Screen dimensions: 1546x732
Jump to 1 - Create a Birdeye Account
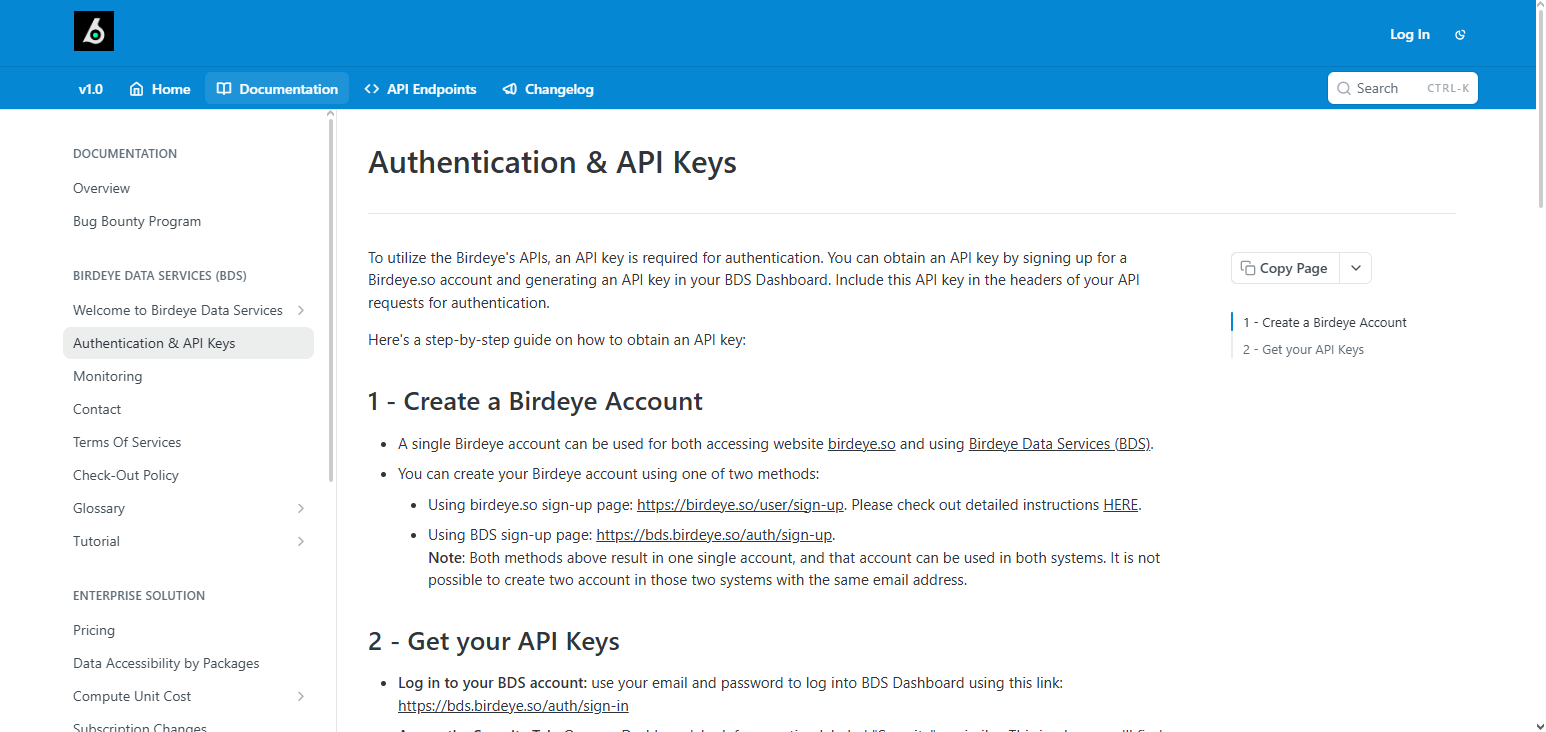click(x=1324, y=322)
